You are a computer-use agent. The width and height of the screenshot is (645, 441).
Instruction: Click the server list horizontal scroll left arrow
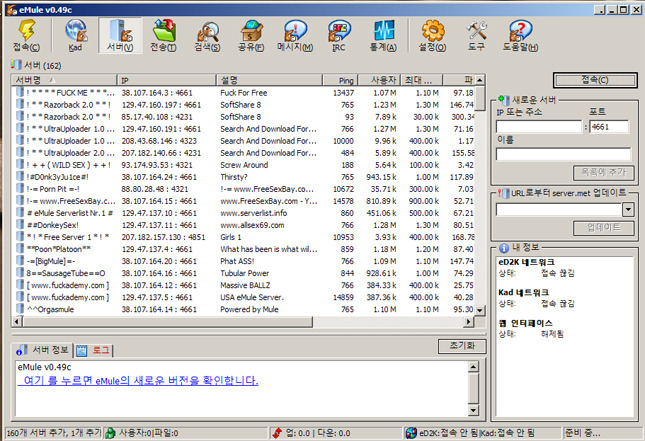[x=17, y=322]
